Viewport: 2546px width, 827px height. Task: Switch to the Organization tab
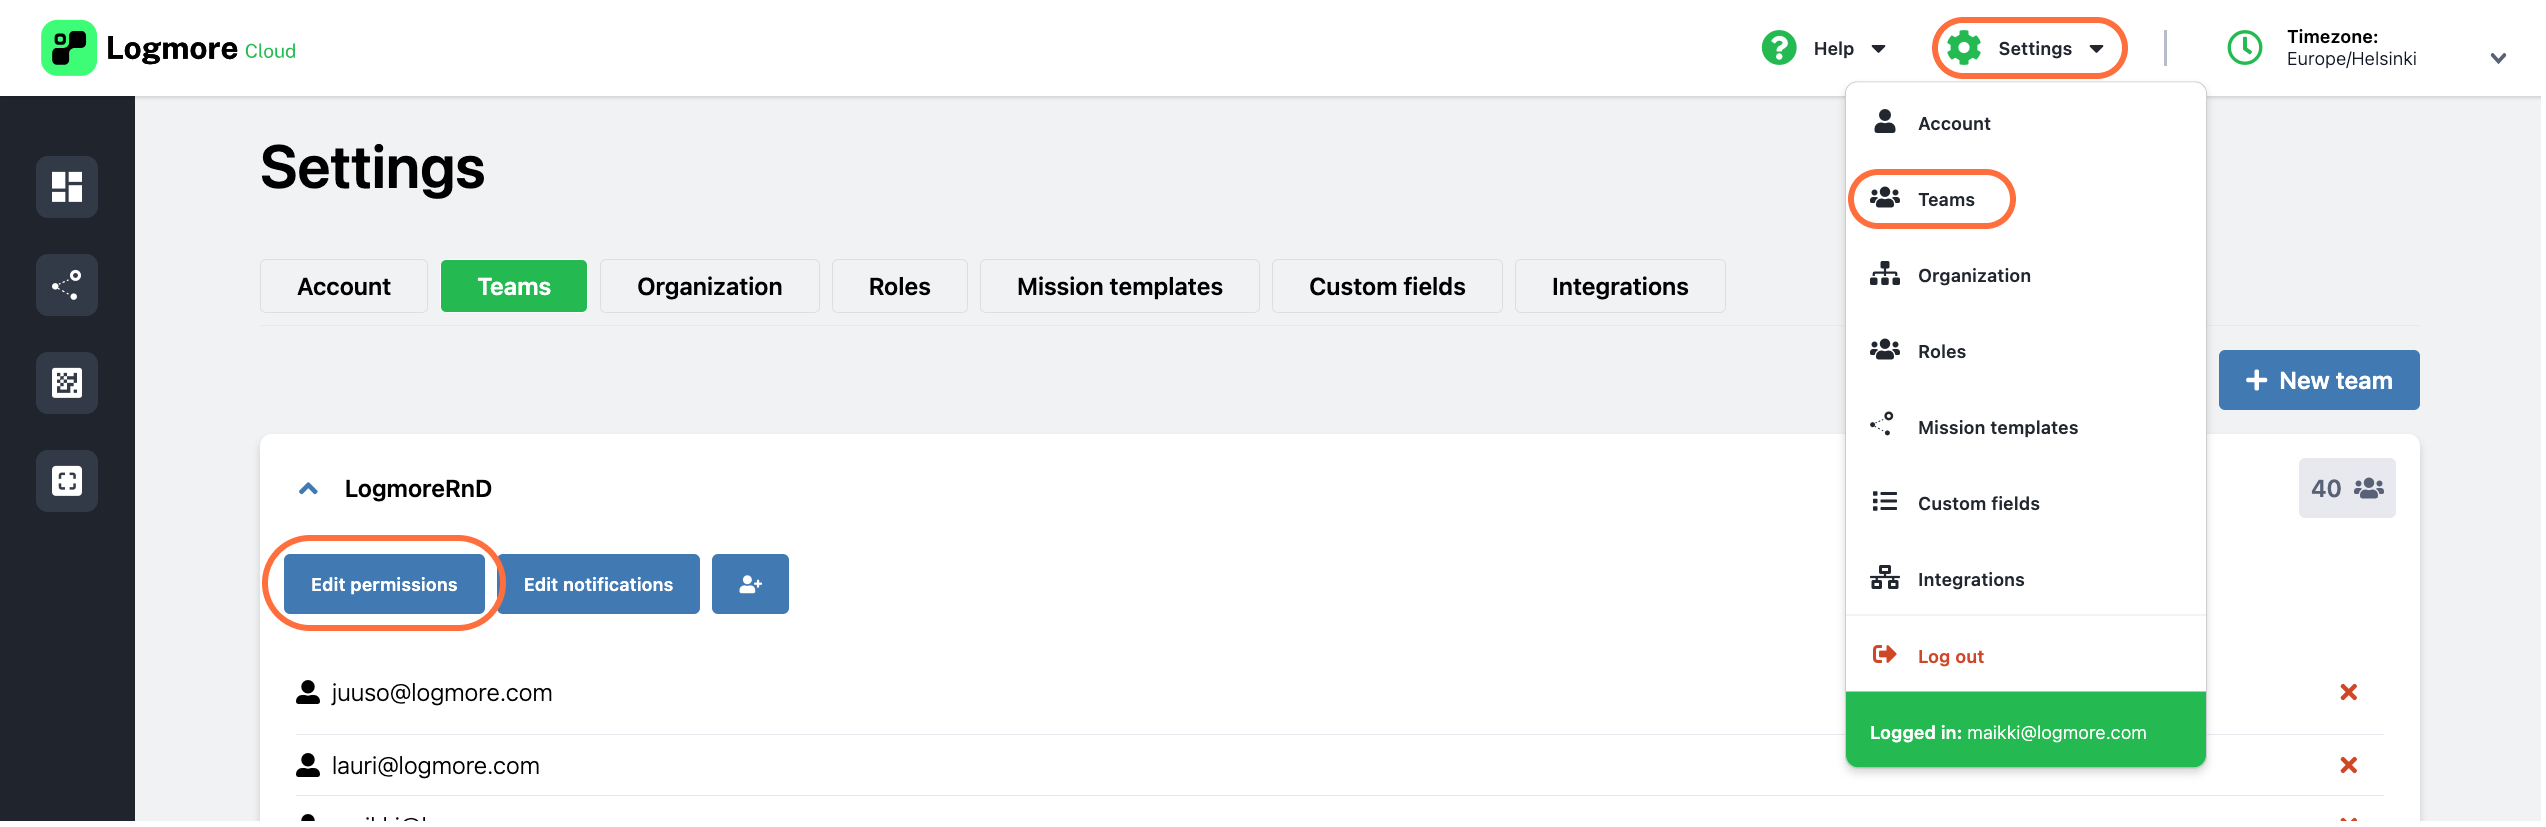pos(711,287)
